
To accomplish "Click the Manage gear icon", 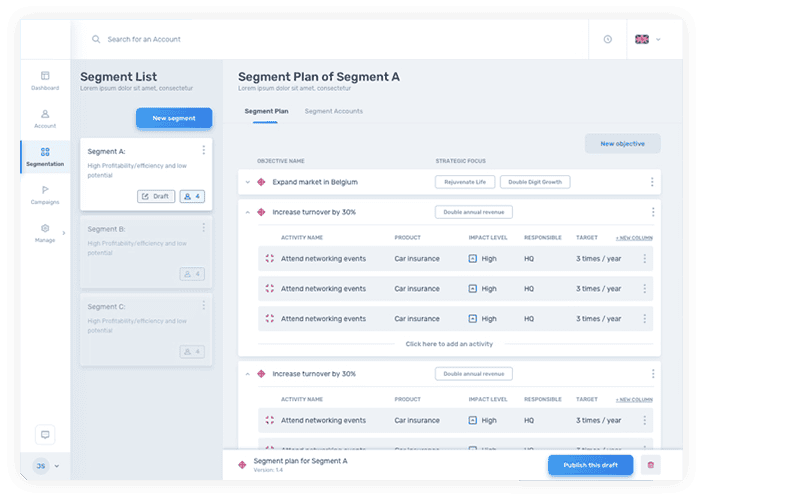I will tap(45, 229).
